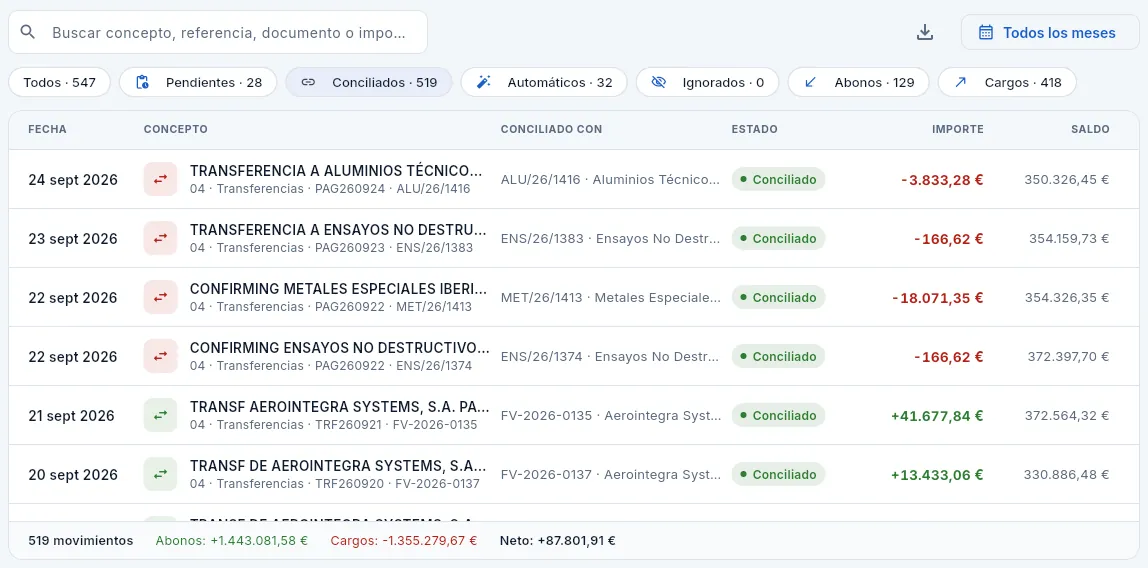
Task: Click the Neto: +87.801,91 € summary
Action: 557,541
